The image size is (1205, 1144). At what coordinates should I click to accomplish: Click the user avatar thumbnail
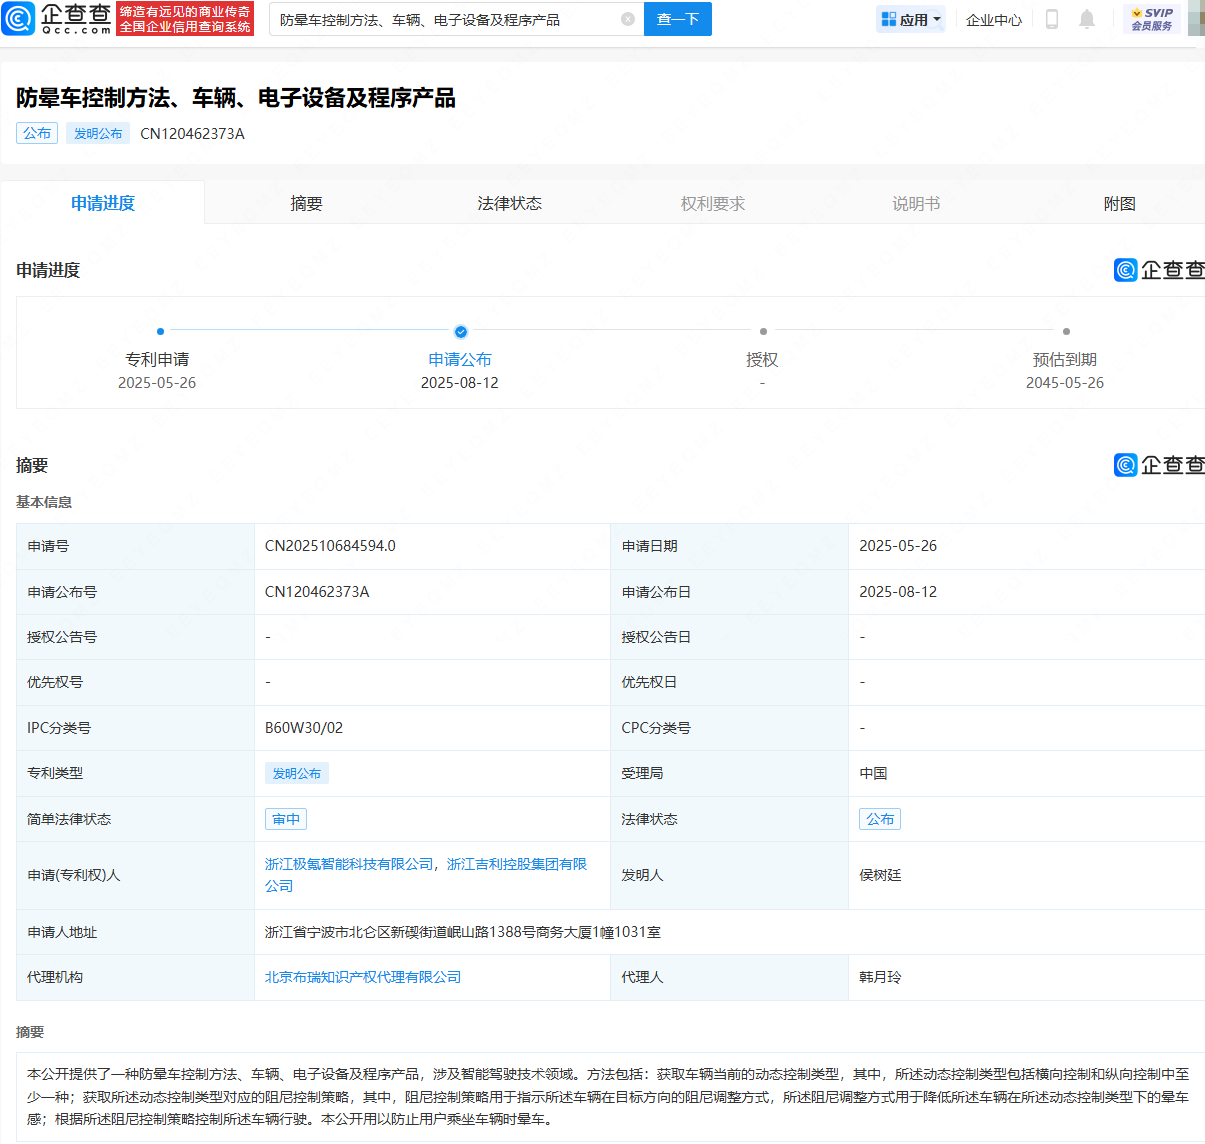pyautogui.click(x=1196, y=19)
